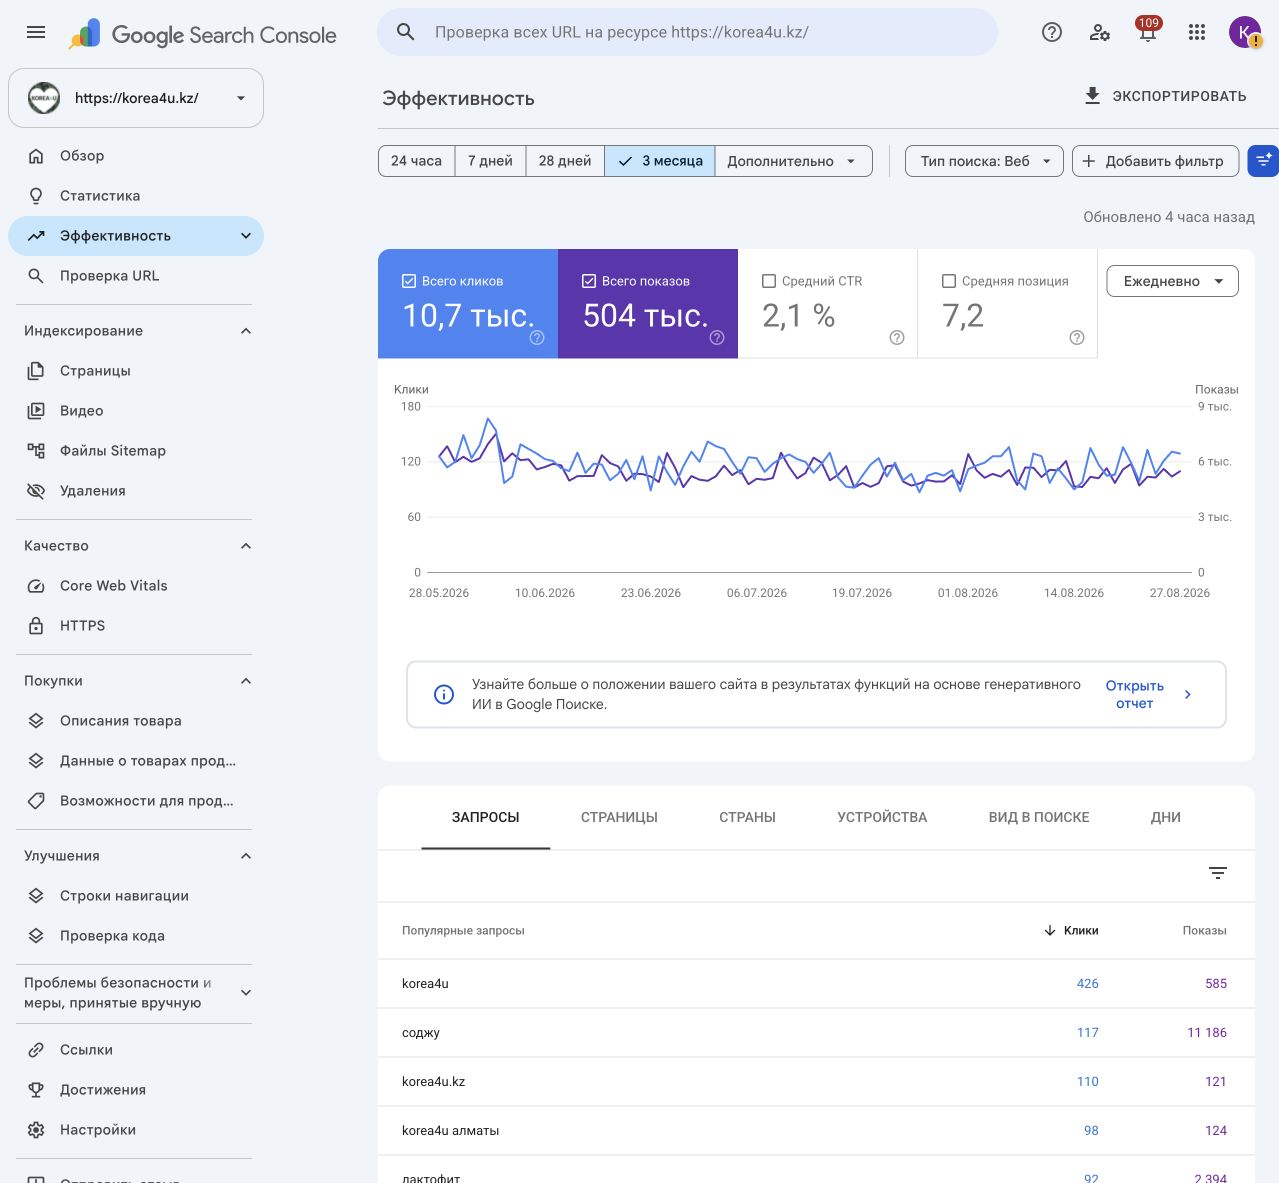Expand Эффективность sidebar chevron
1279x1183 pixels.
click(246, 236)
